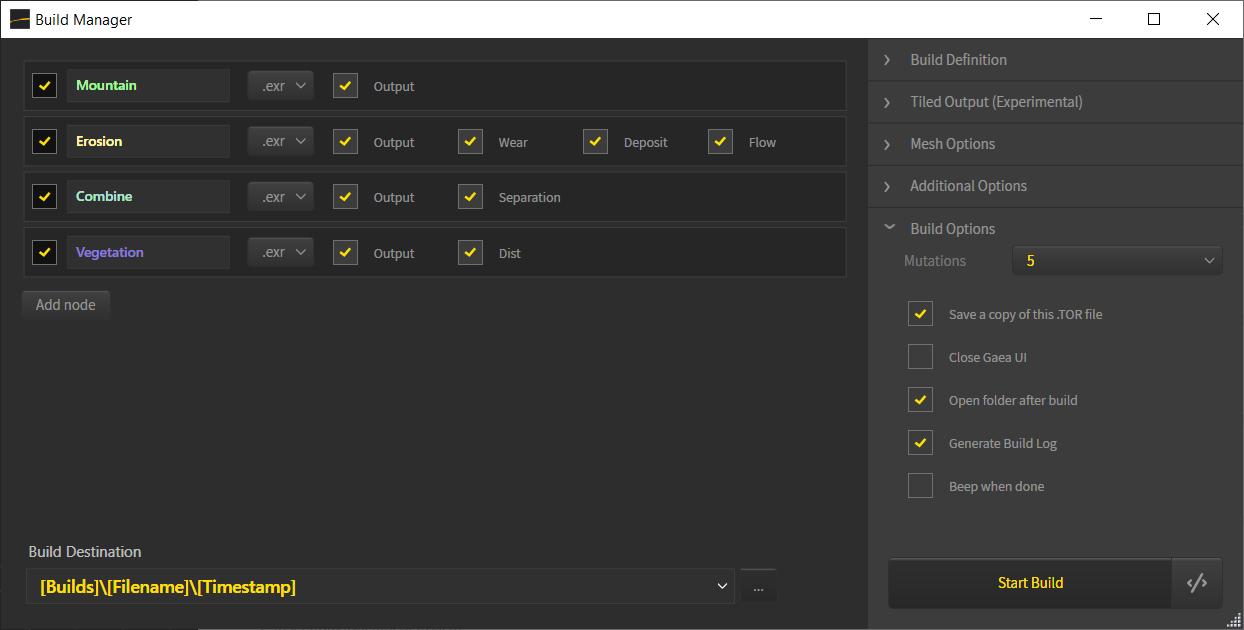Enable the Close Gaea UI checkbox
The height and width of the screenshot is (630, 1244).
(920, 357)
